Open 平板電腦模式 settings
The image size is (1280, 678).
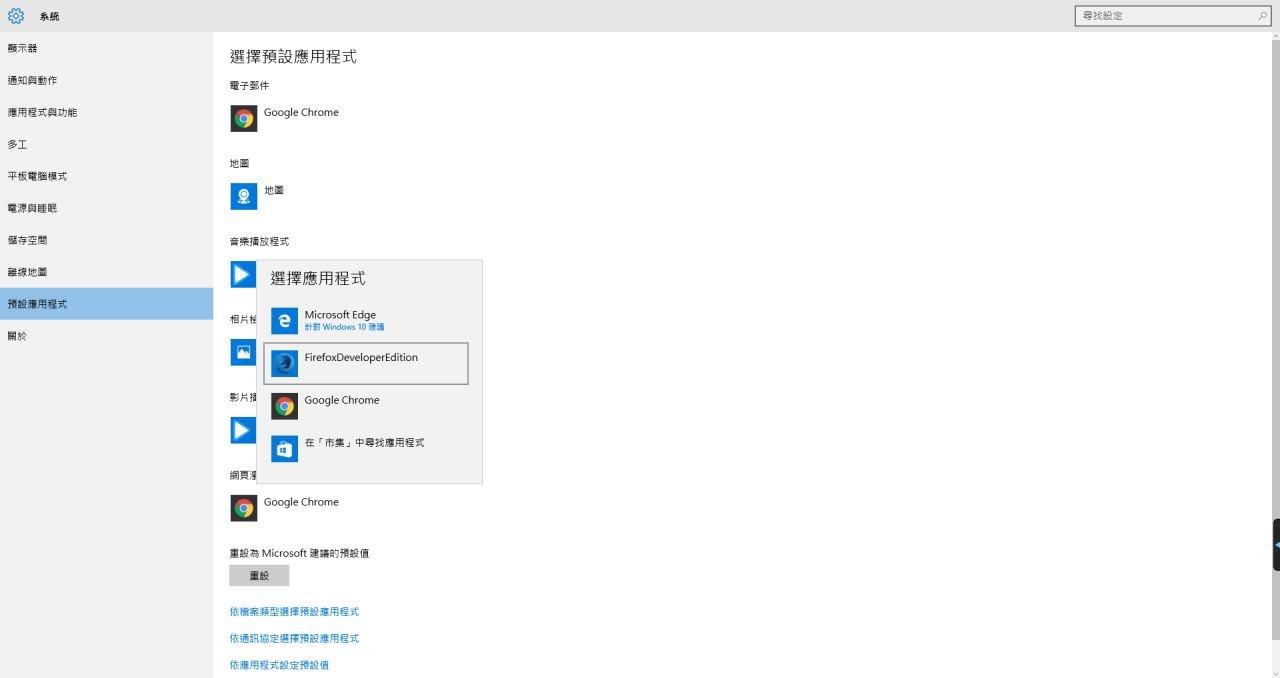pyautogui.click(x=106, y=176)
